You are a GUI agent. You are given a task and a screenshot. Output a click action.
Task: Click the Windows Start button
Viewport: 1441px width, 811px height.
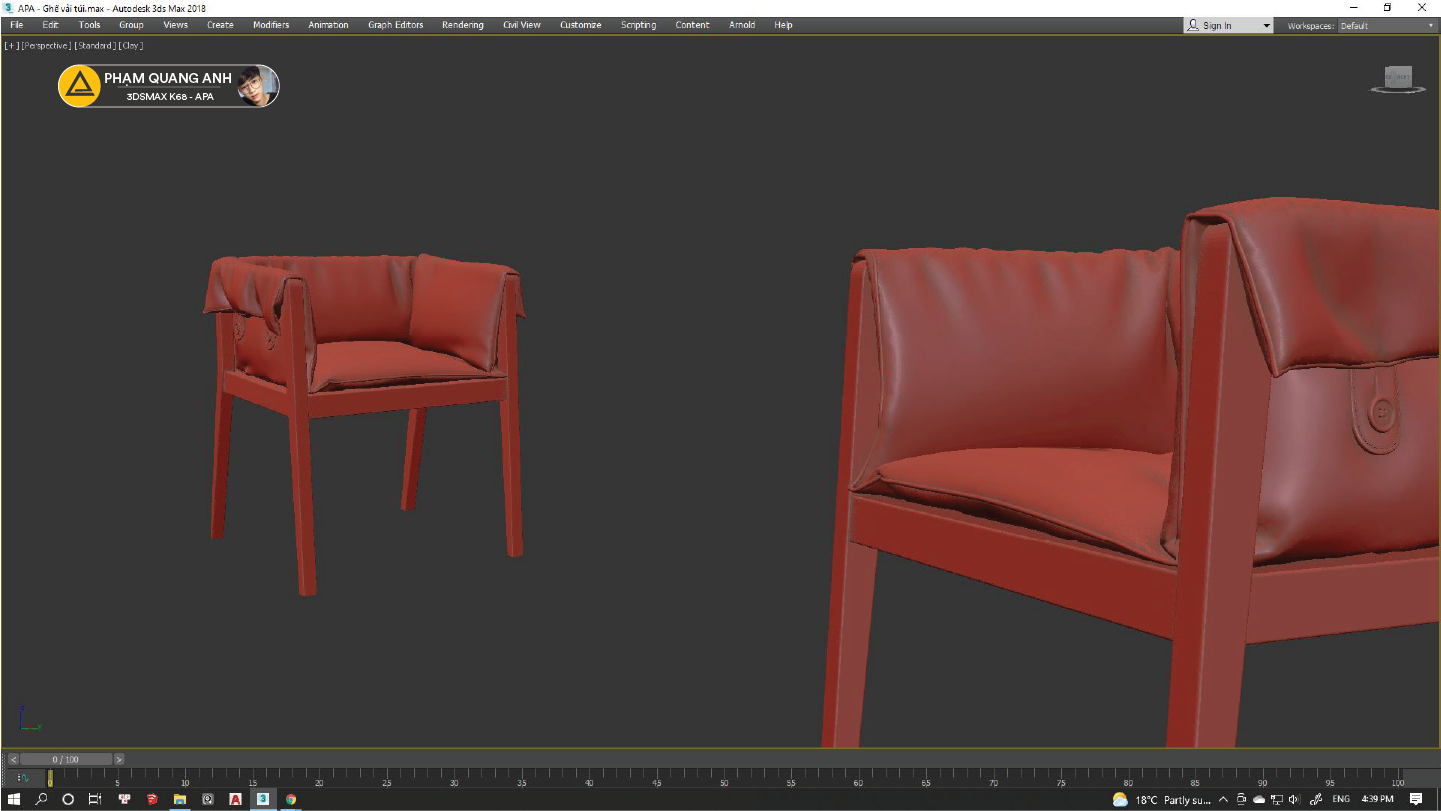(14, 799)
